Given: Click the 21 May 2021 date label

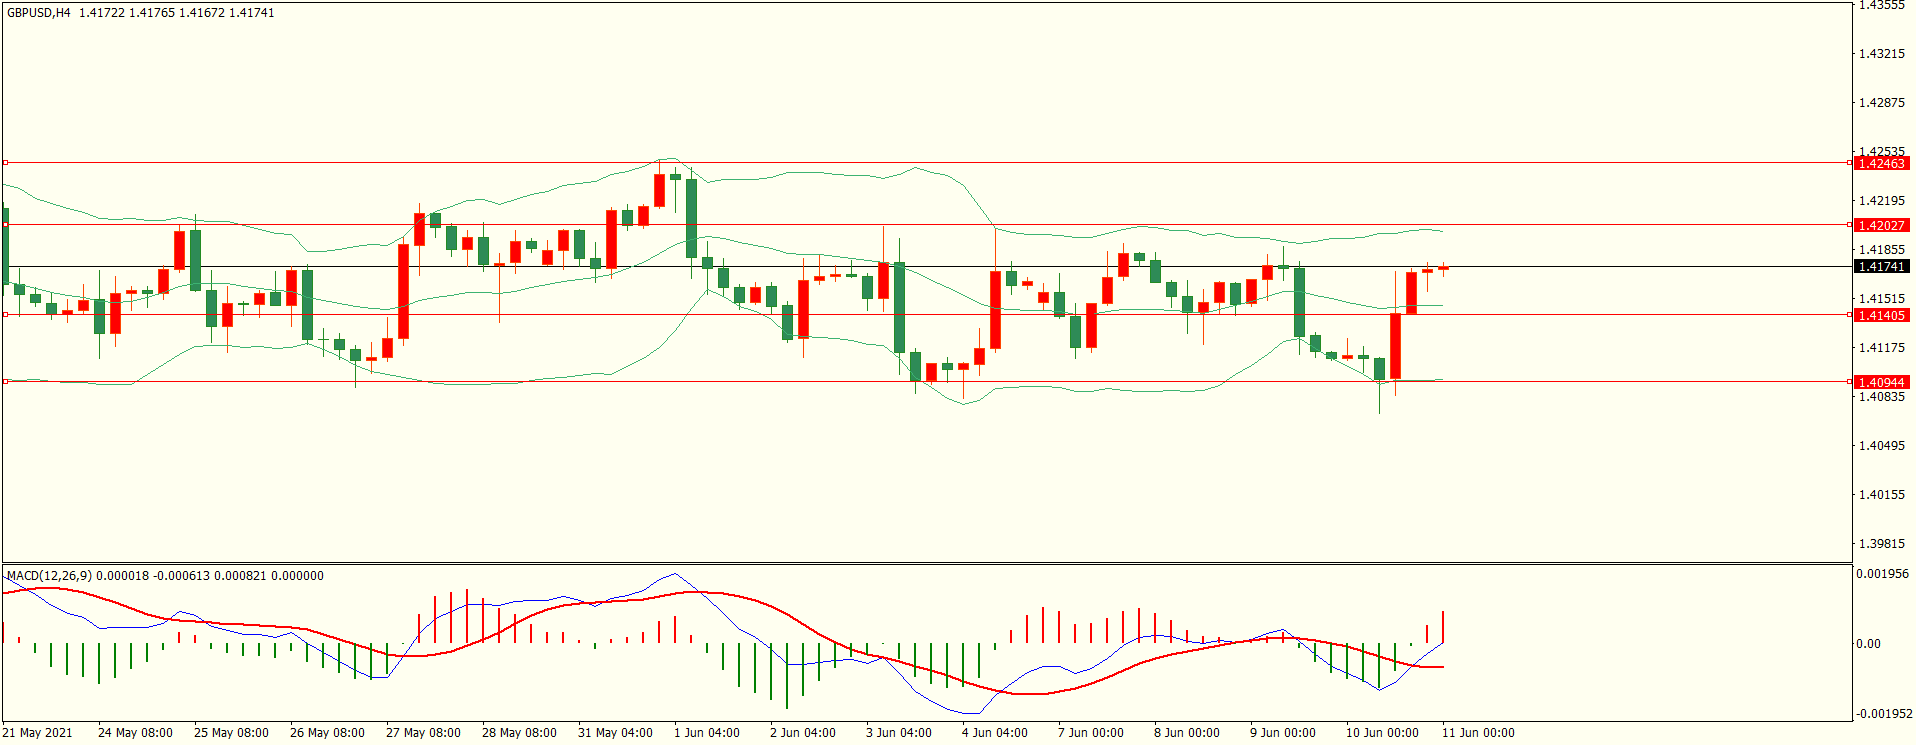Looking at the screenshot, I should tap(38, 733).
